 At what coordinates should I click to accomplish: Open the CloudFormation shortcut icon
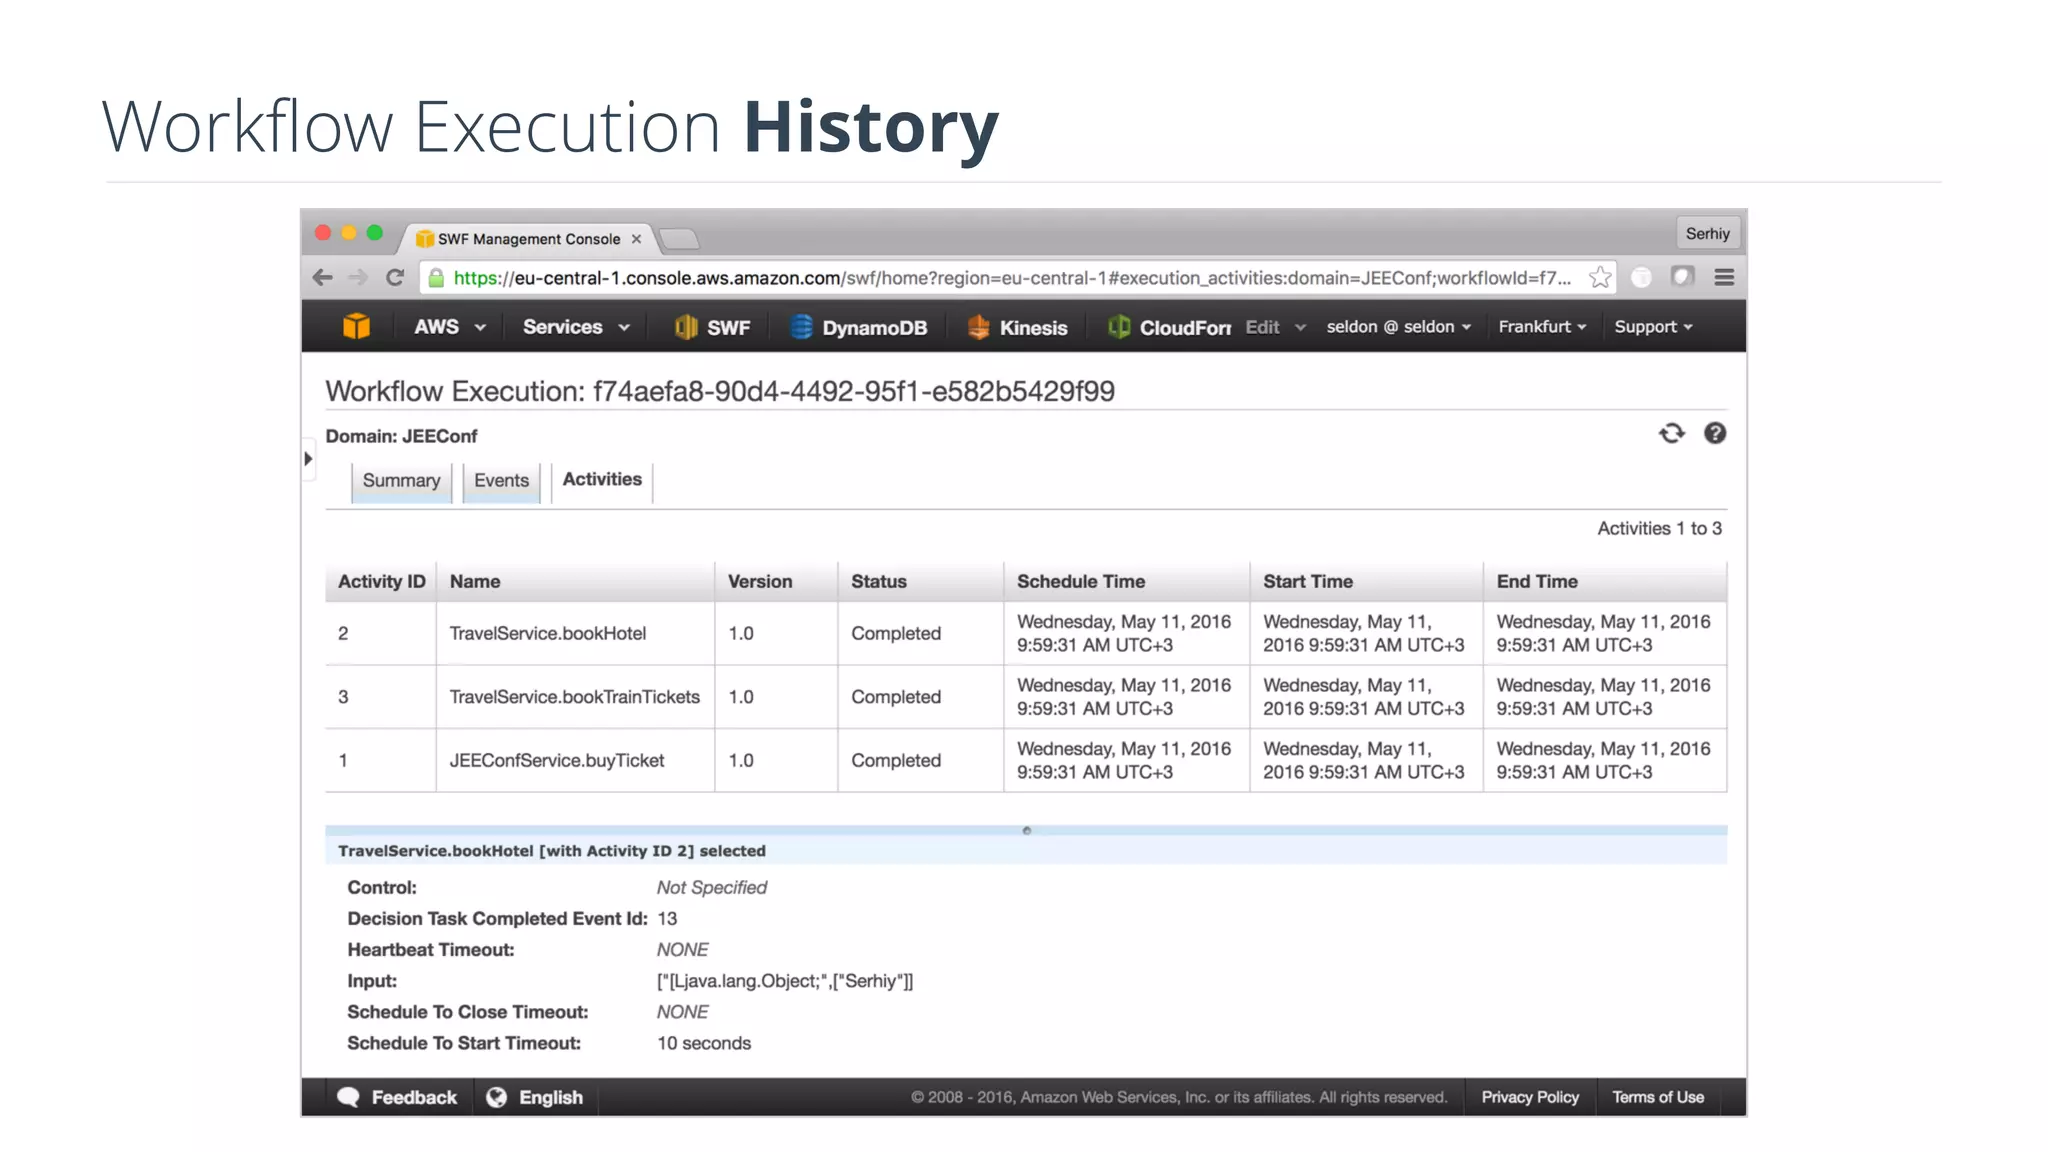click(1119, 327)
